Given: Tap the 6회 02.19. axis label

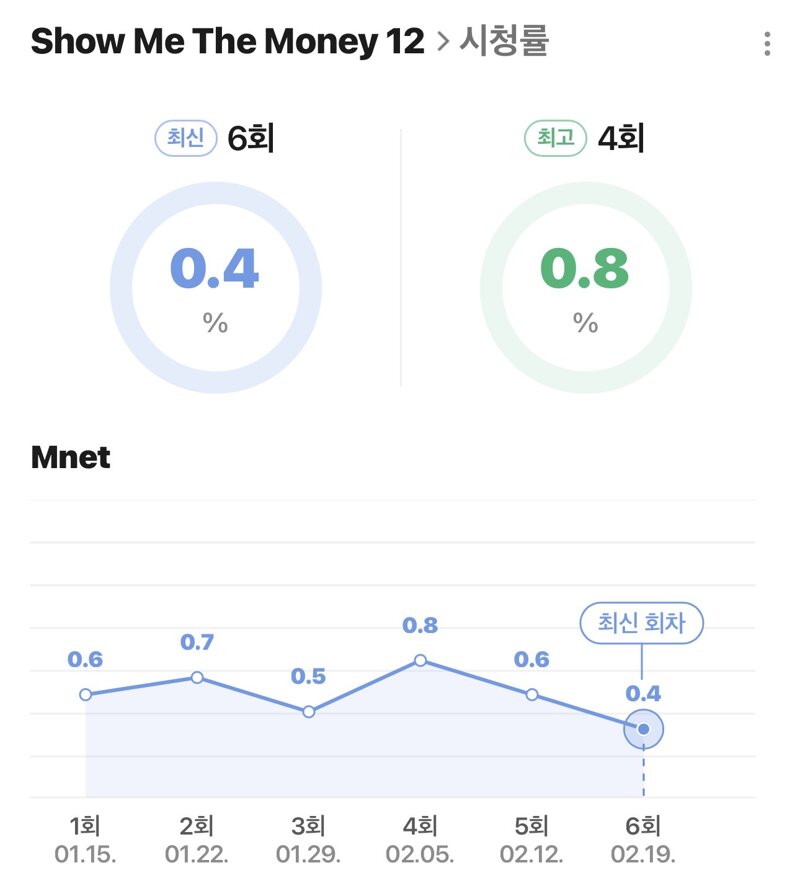Looking at the screenshot, I should pos(644,839).
